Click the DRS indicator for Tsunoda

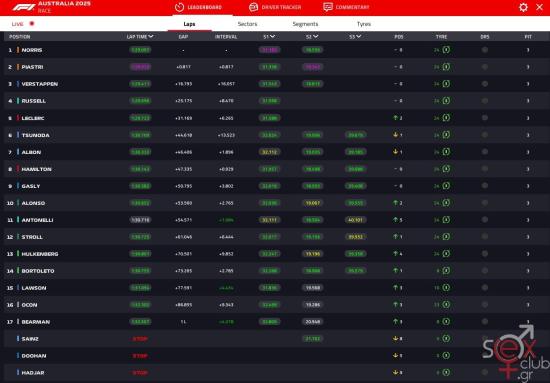pyautogui.click(x=485, y=135)
